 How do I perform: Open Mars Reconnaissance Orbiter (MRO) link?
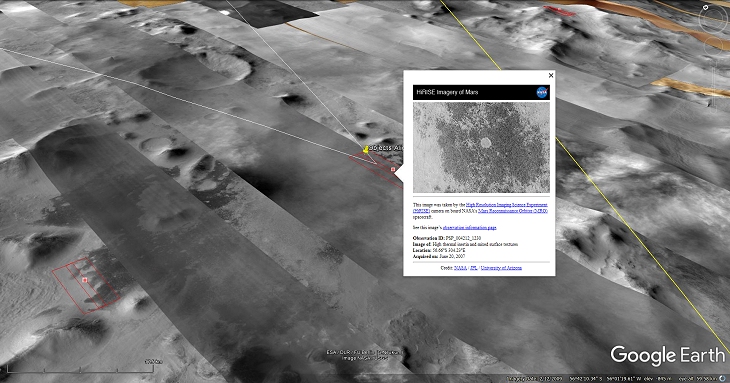[x=513, y=211]
